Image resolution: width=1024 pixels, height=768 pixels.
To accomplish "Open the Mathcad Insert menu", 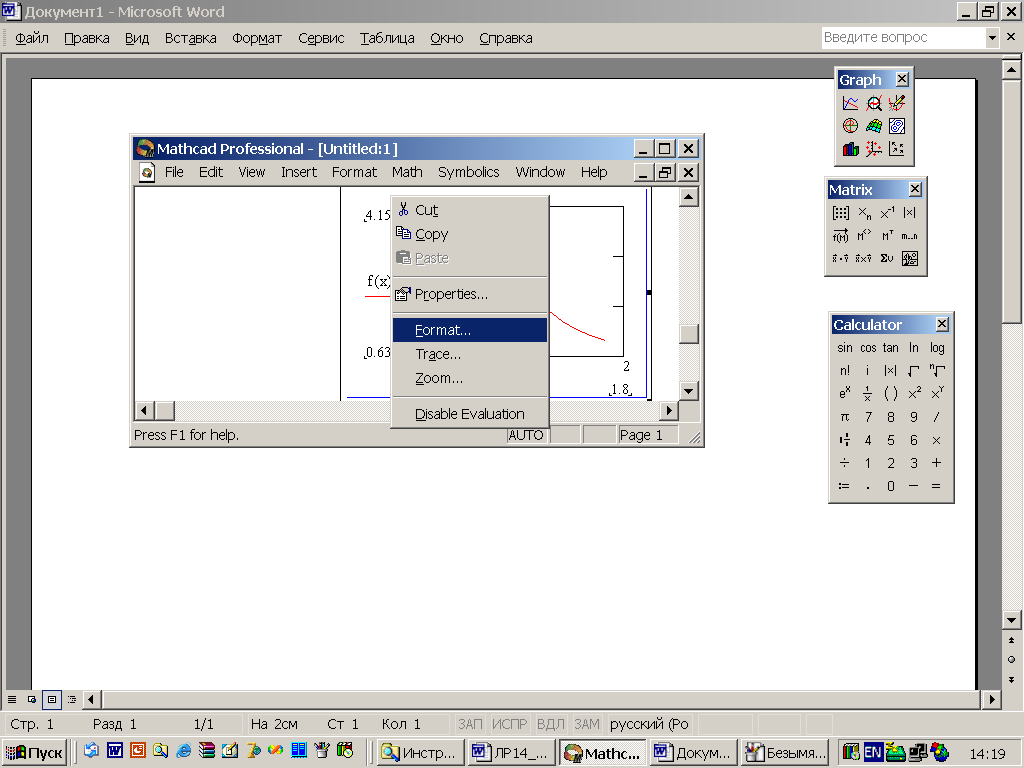I will click(299, 172).
